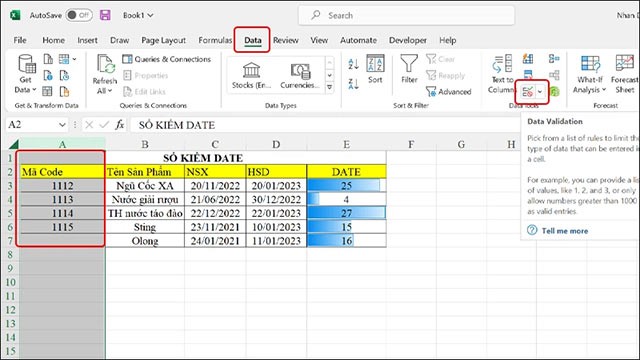Click data bar cell showing 27

[346, 213]
